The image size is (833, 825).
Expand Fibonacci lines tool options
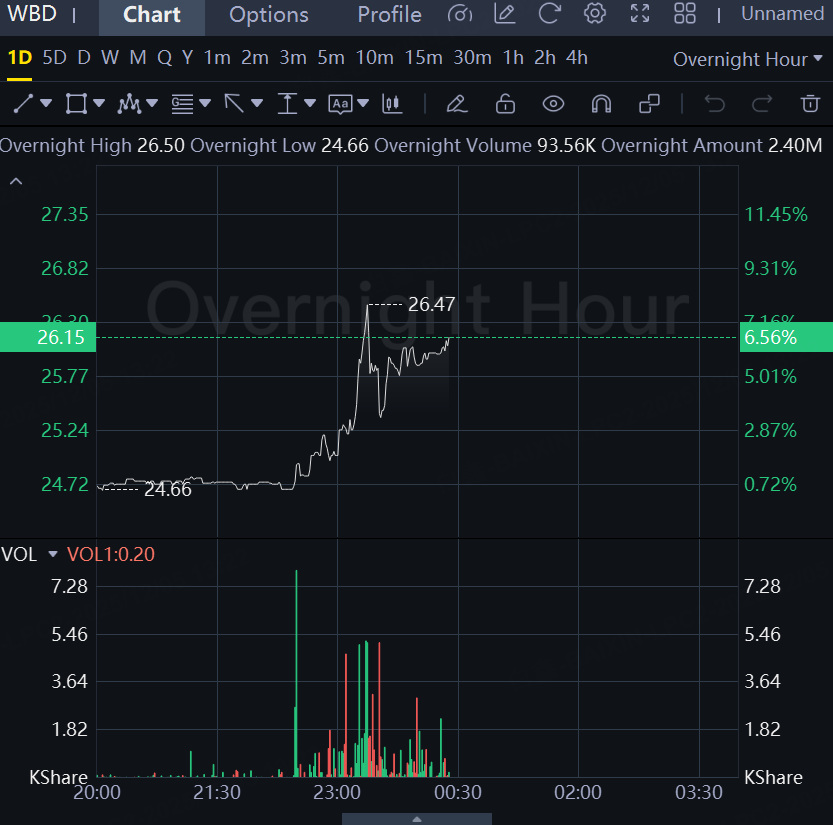click(x=205, y=103)
